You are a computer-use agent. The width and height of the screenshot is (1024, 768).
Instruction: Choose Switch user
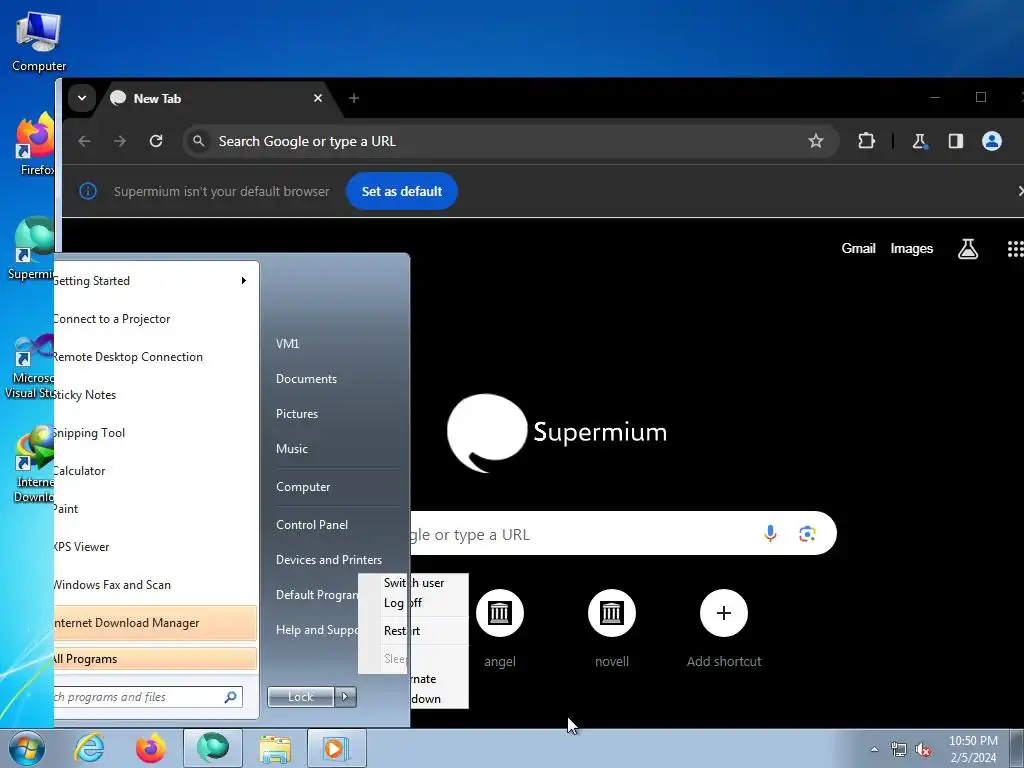coord(414,583)
